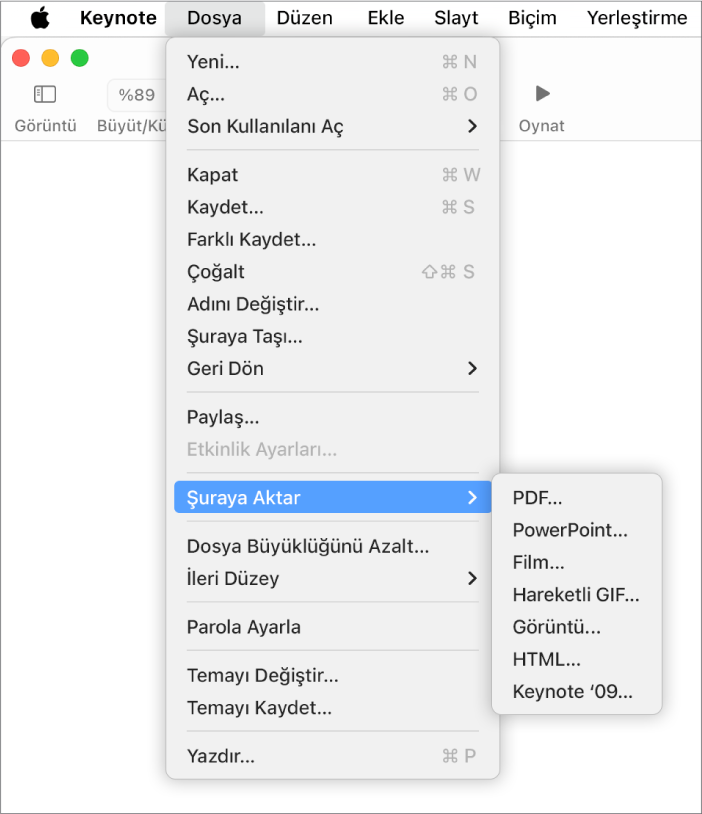Select Yazdır... to print
Screen dimensions: 702x814
coord(333,756)
